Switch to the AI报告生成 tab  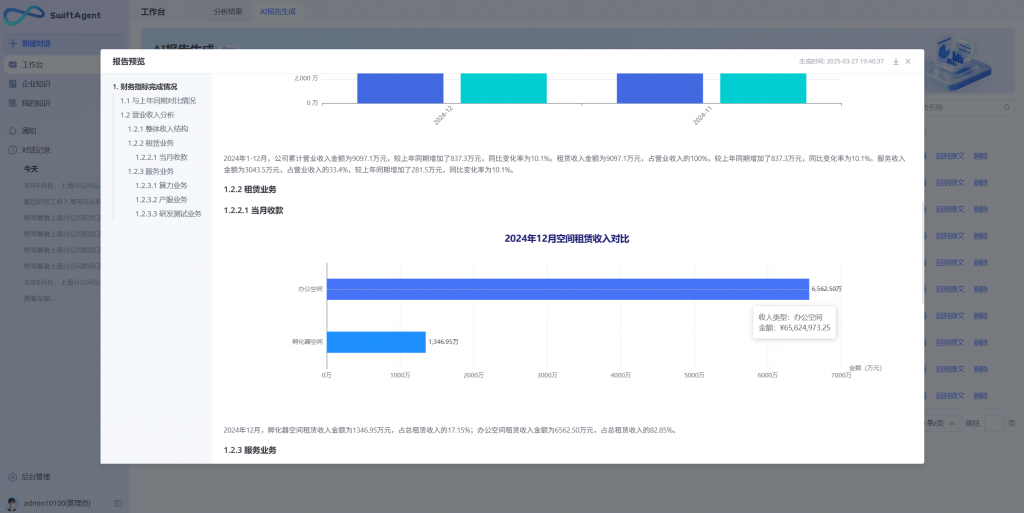[278, 11]
